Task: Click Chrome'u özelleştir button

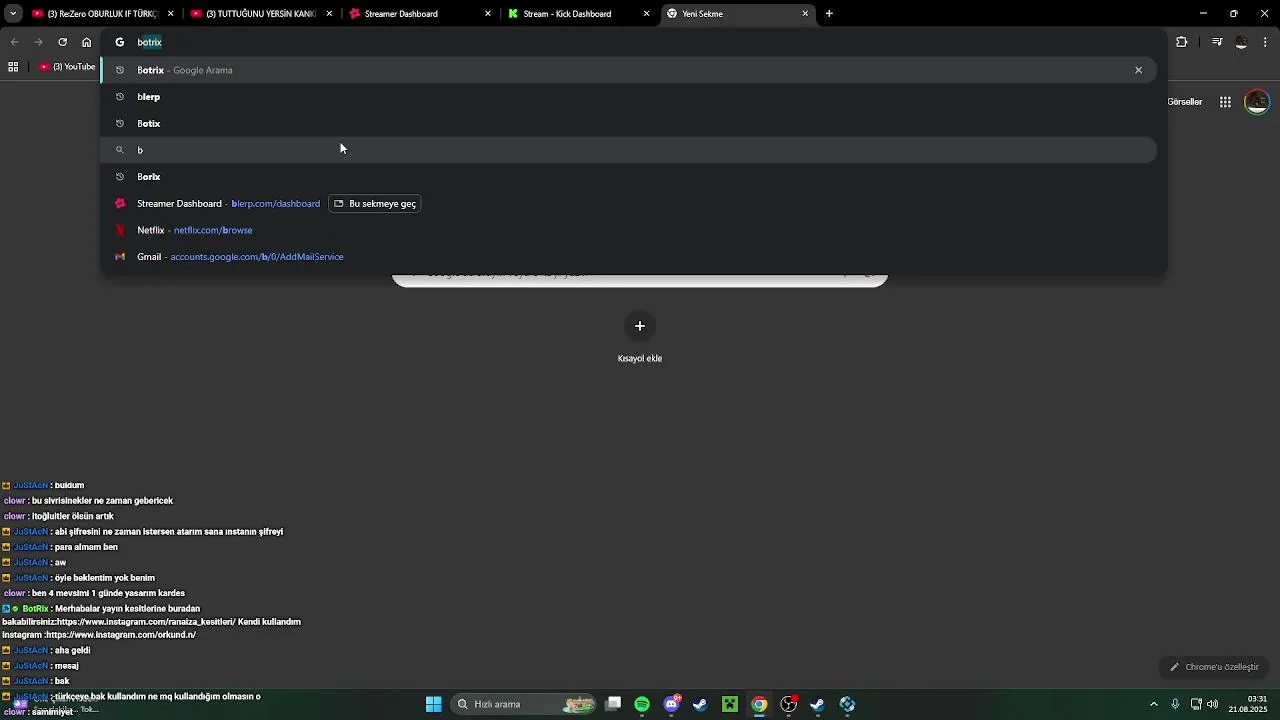Action: (x=1214, y=667)
